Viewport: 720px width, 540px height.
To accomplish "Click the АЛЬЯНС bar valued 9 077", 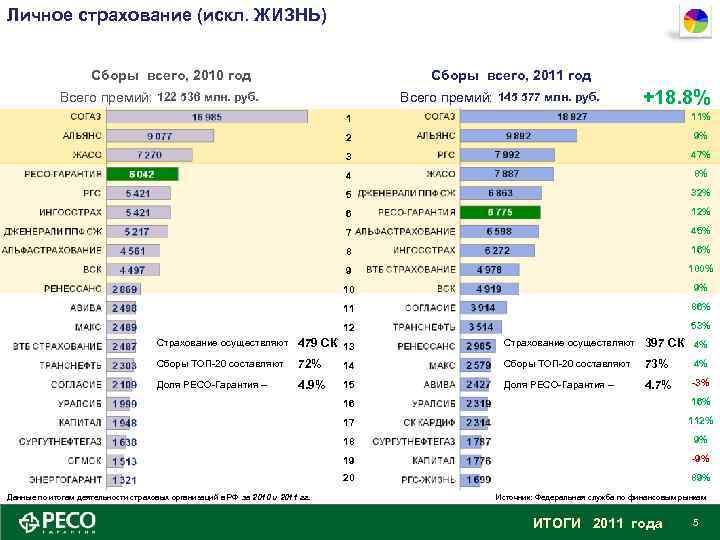I will point(160,136).
